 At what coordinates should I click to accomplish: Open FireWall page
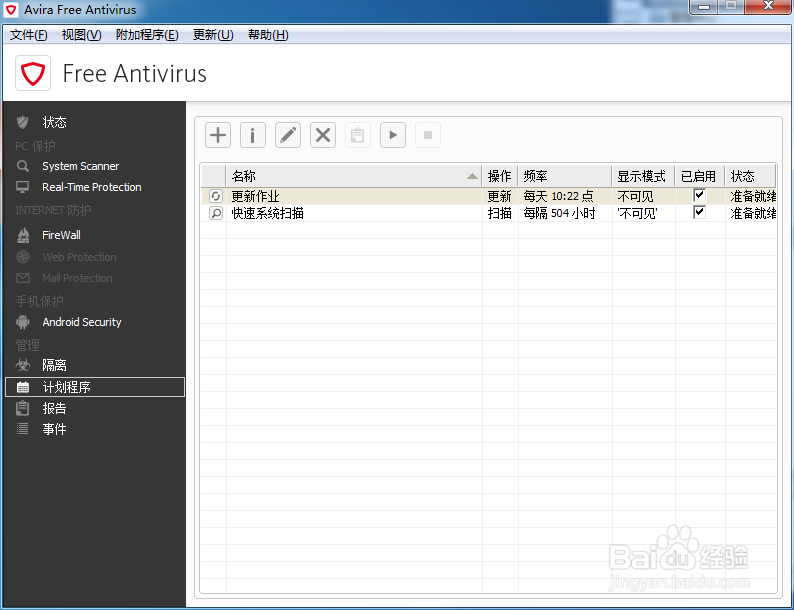tap(61, 235)
